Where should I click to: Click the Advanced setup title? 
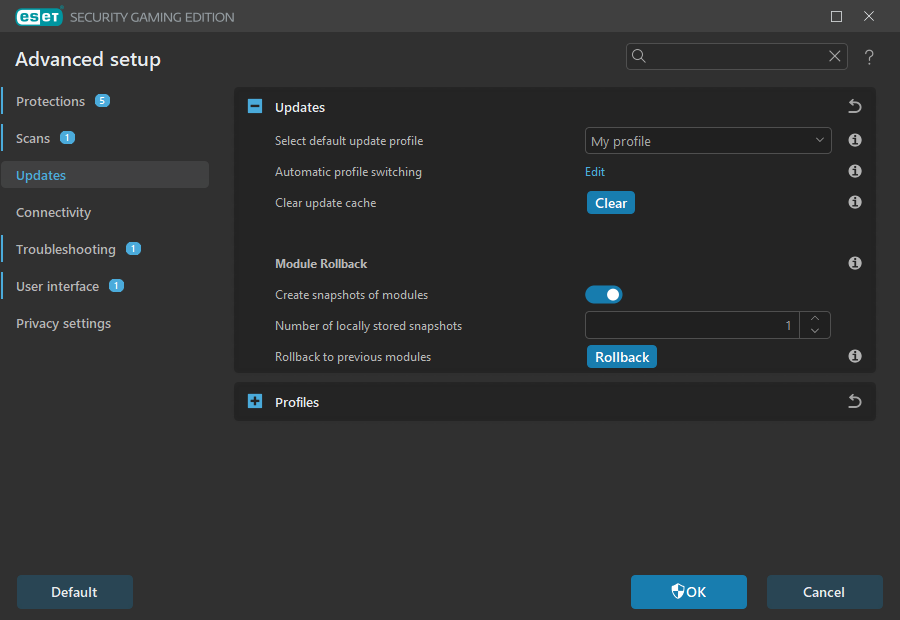pos(88,59)
